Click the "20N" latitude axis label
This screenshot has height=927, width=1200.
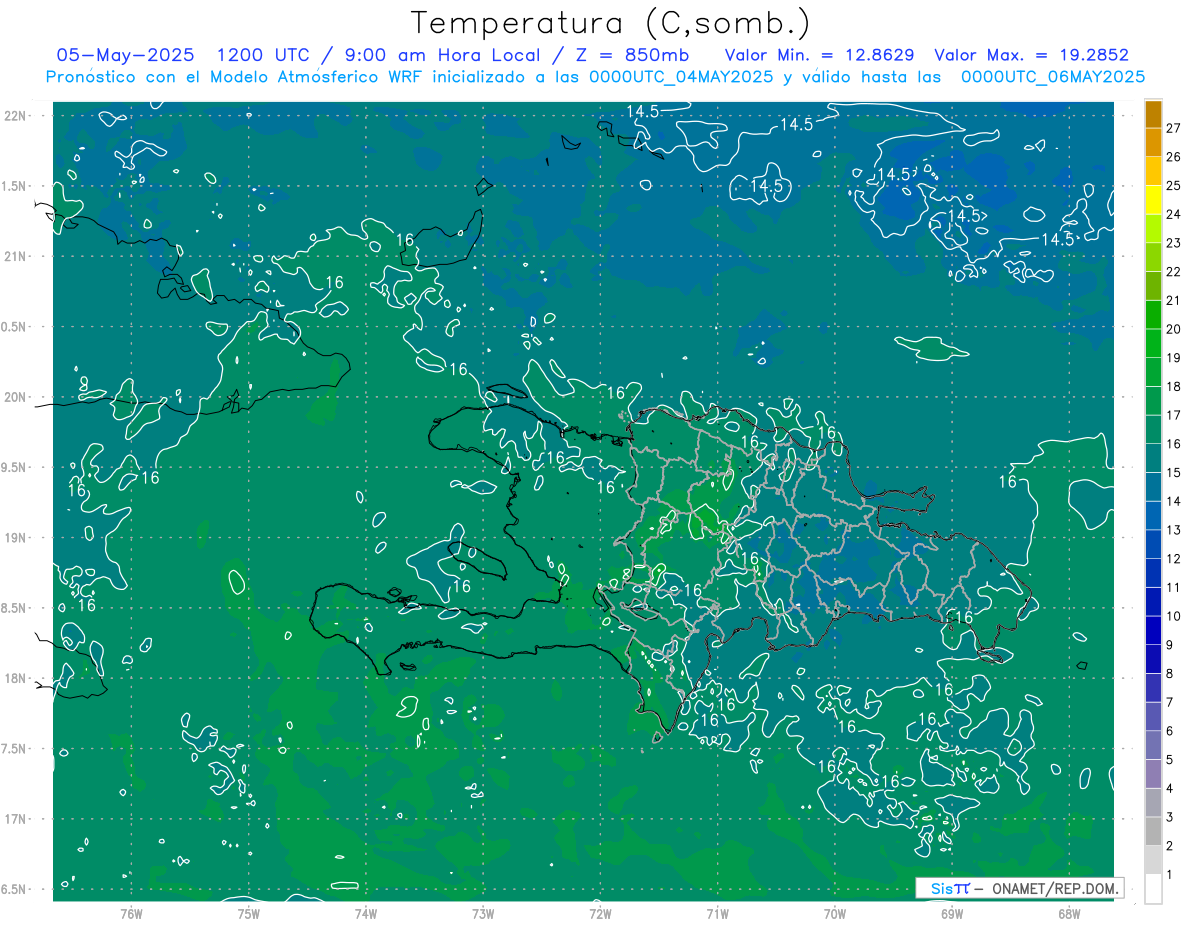pyautogui.click(x=17, y=397)
